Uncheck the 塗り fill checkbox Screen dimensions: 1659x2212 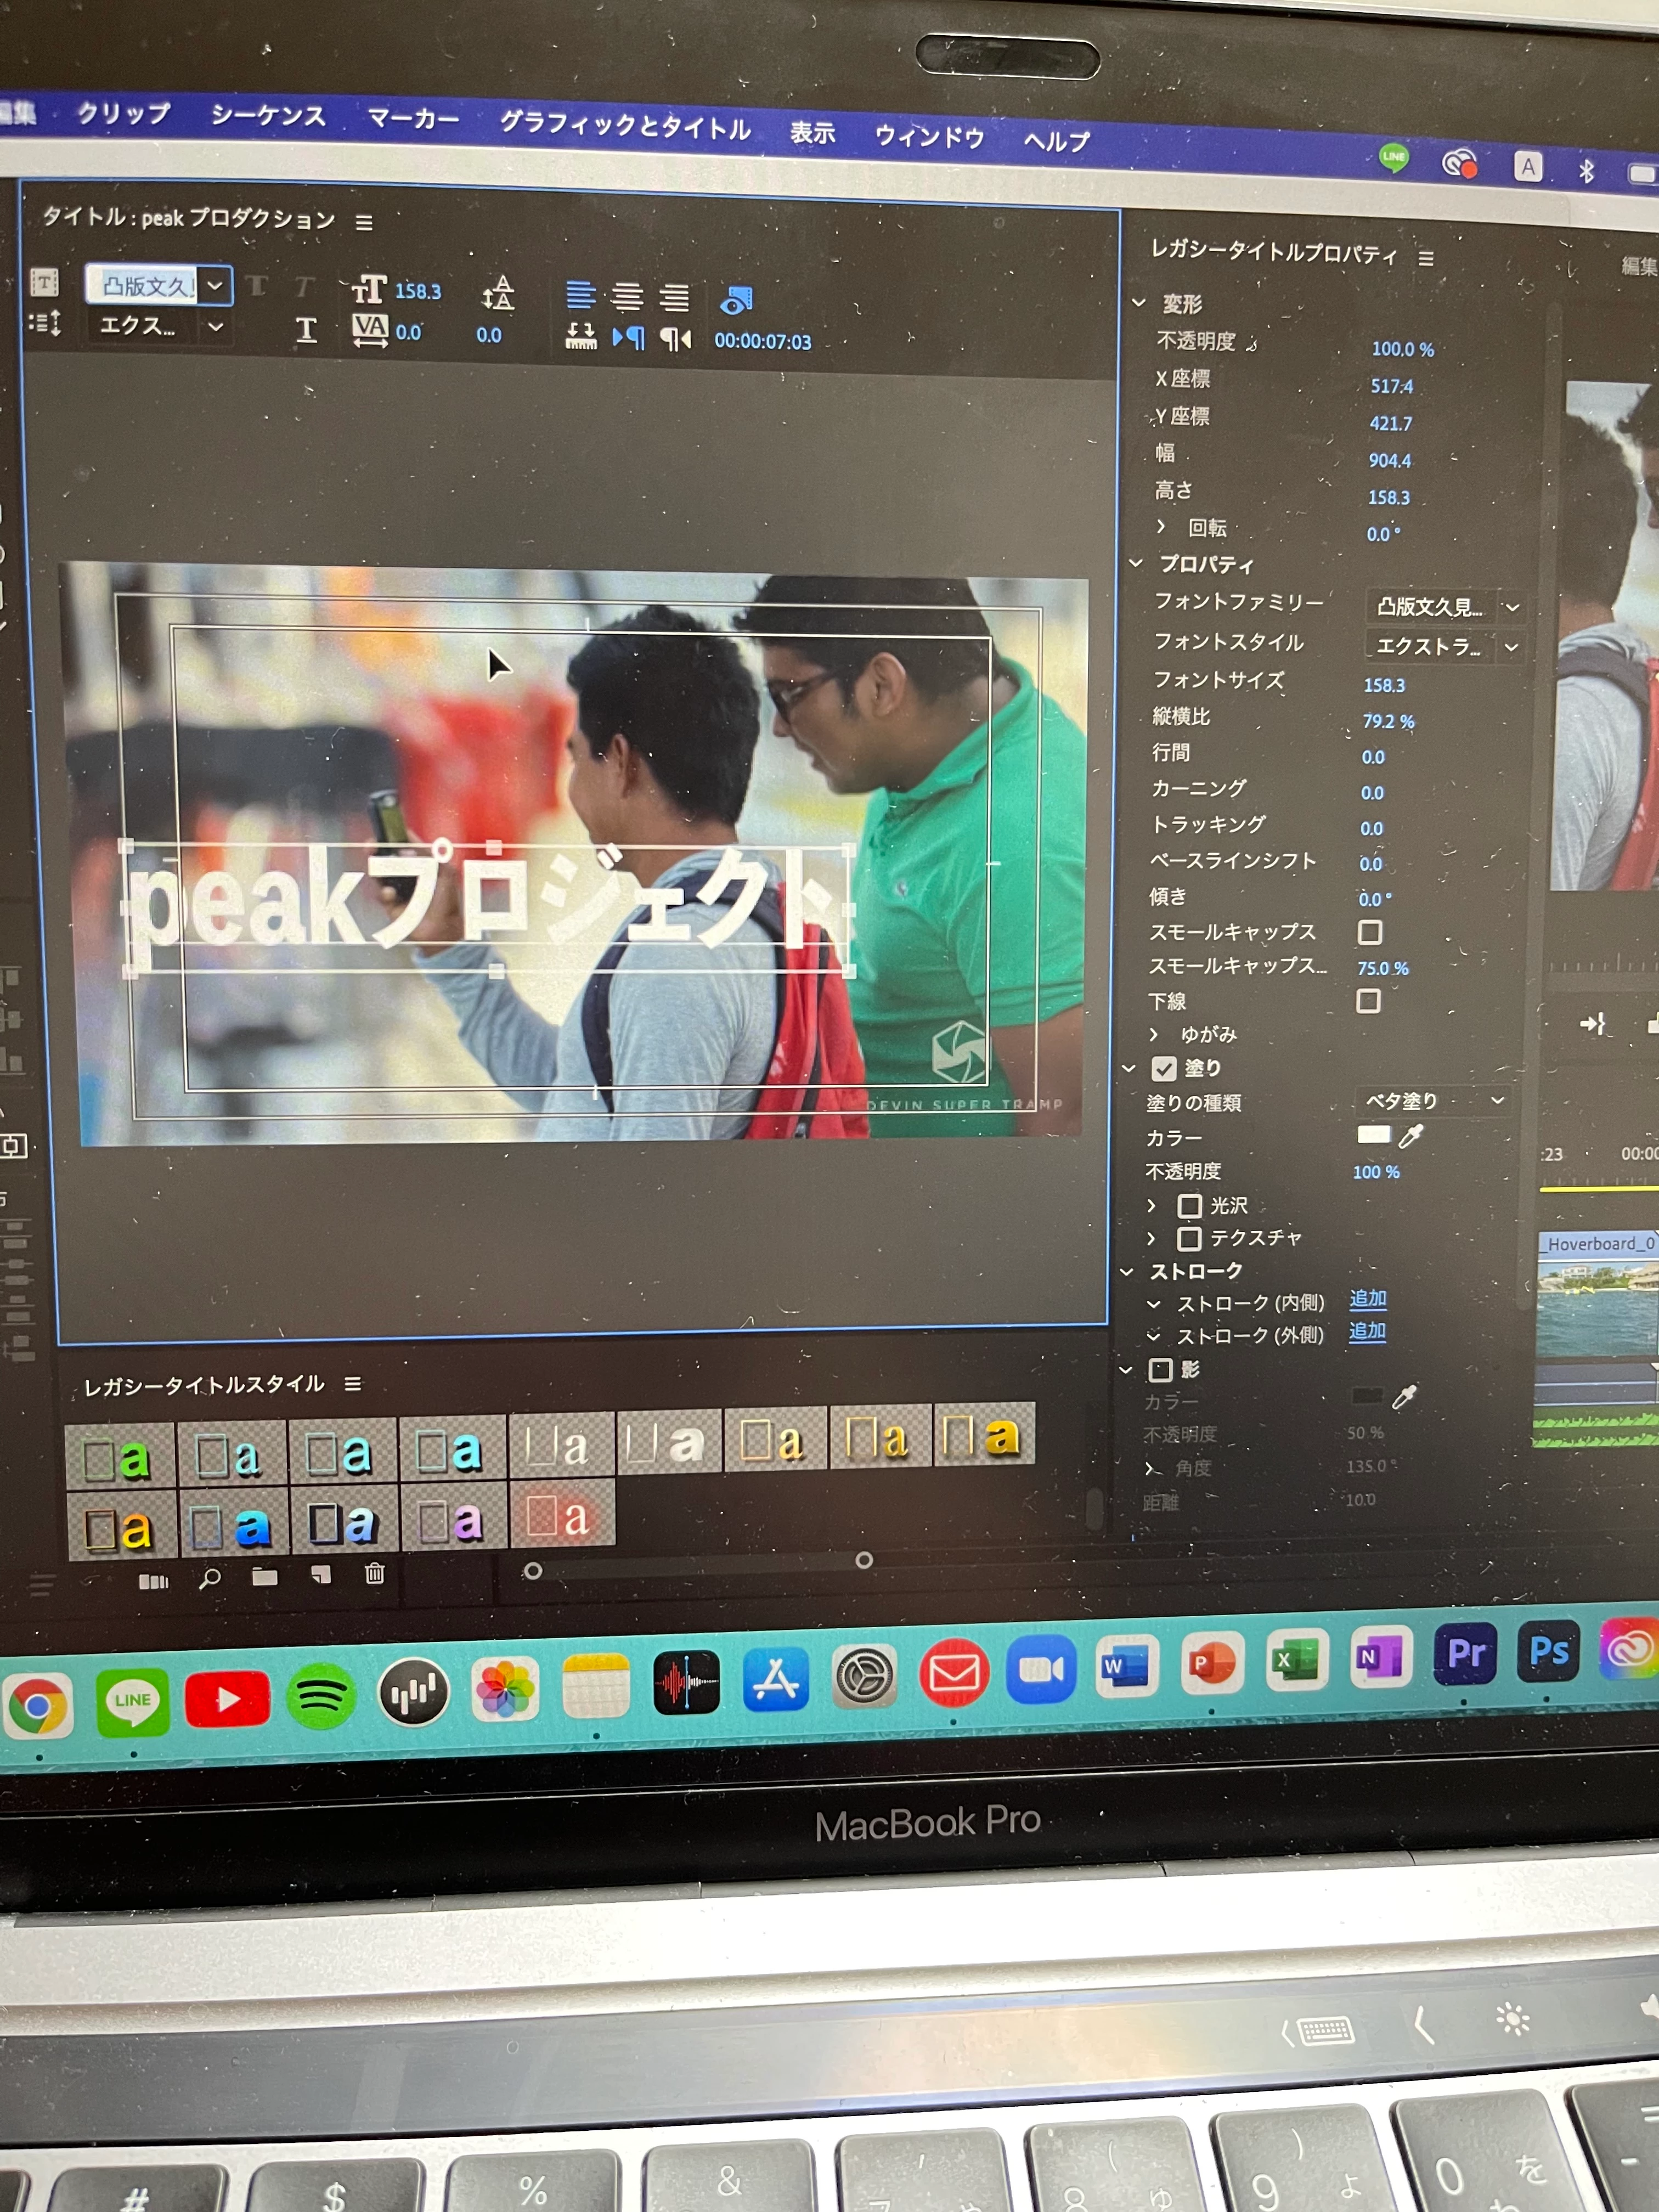[1163, 1068]
